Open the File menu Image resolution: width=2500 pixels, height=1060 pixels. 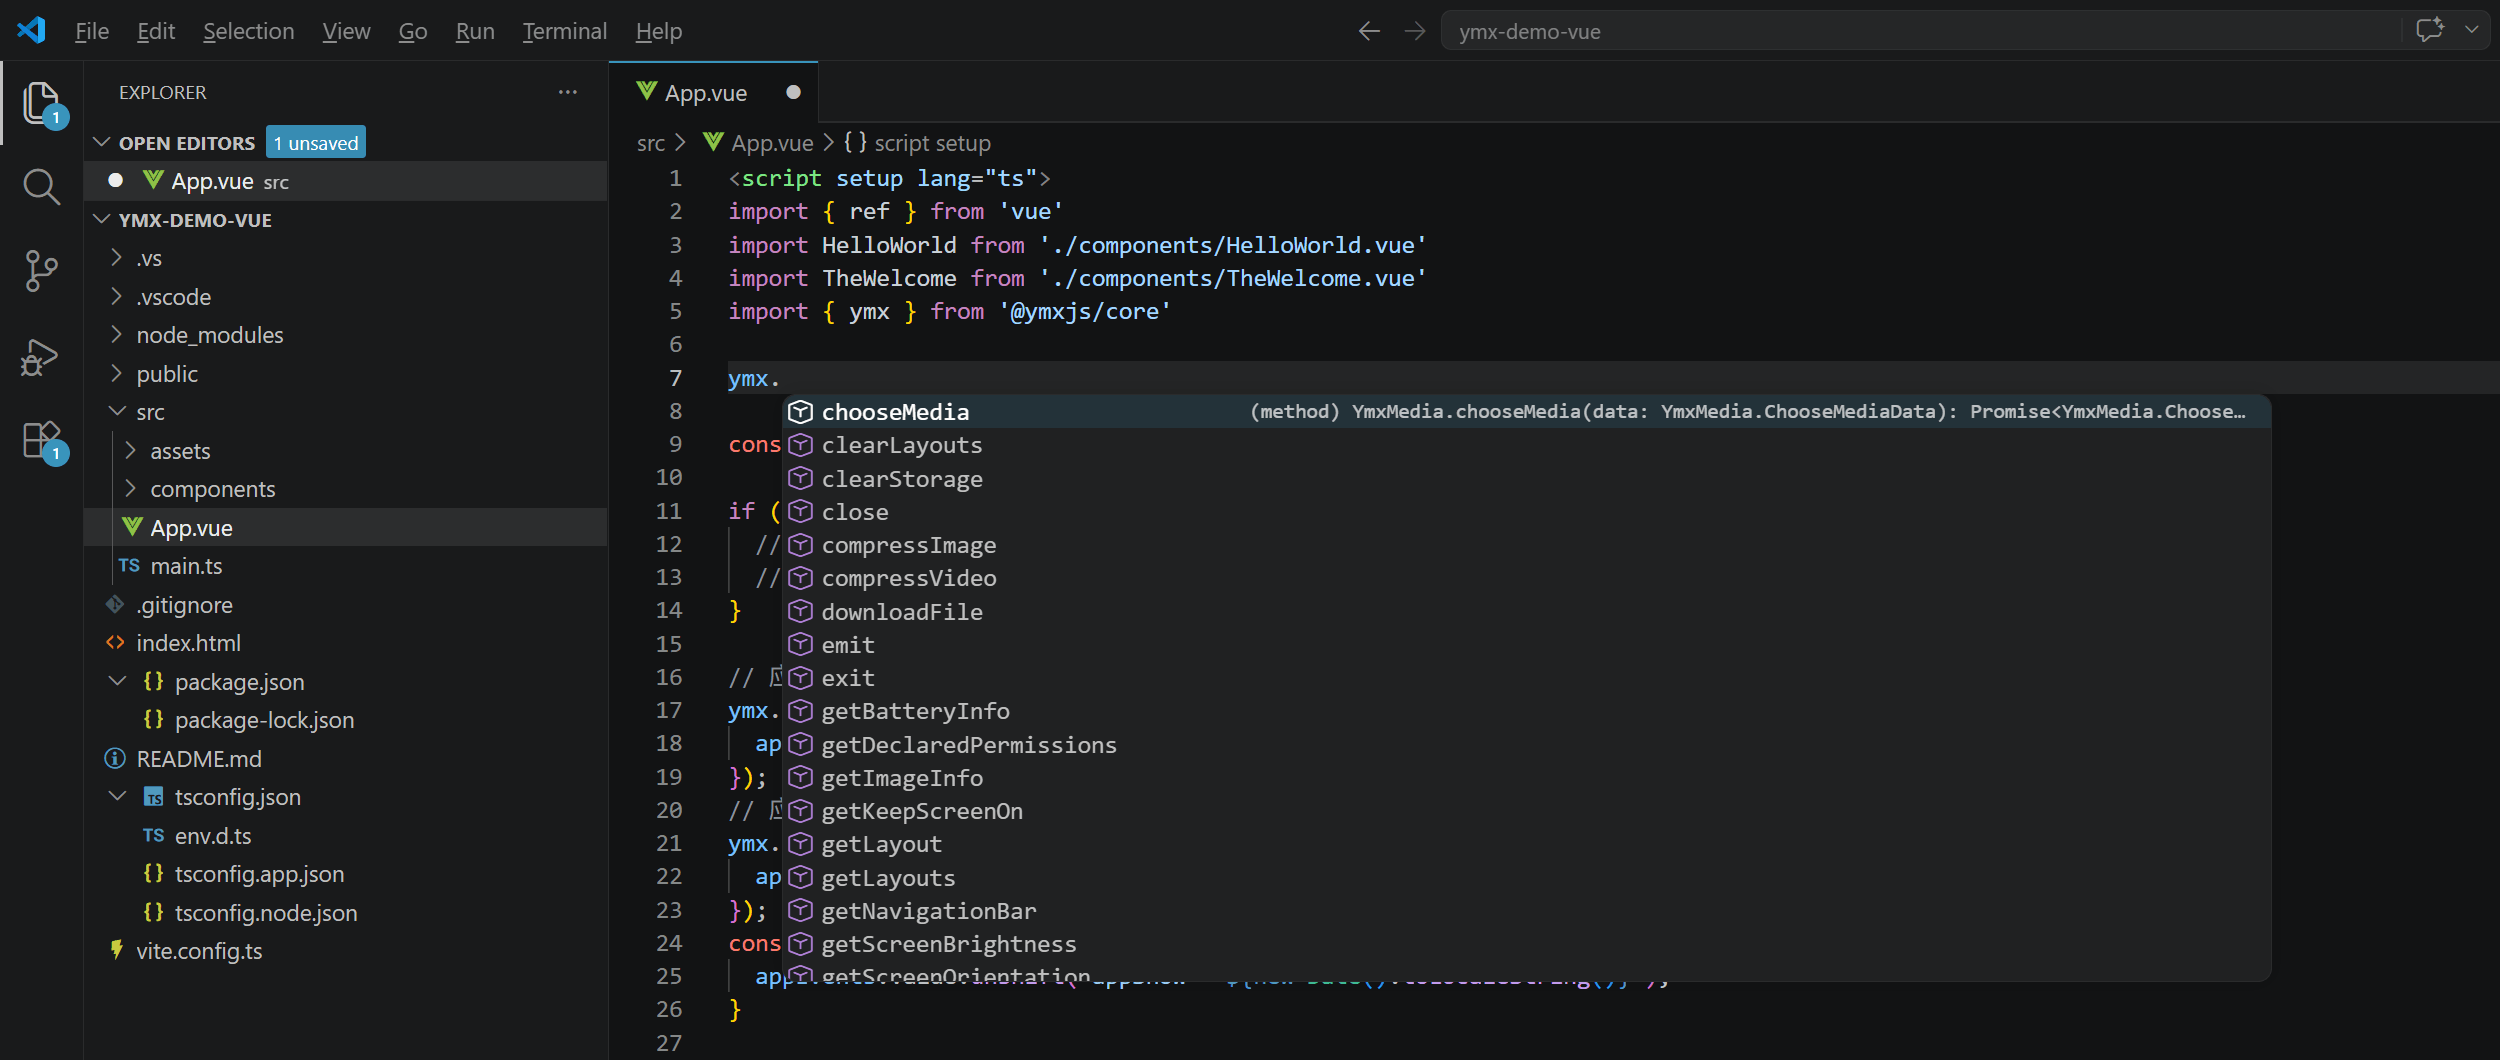pyautogui.click(x=92, y=31)
